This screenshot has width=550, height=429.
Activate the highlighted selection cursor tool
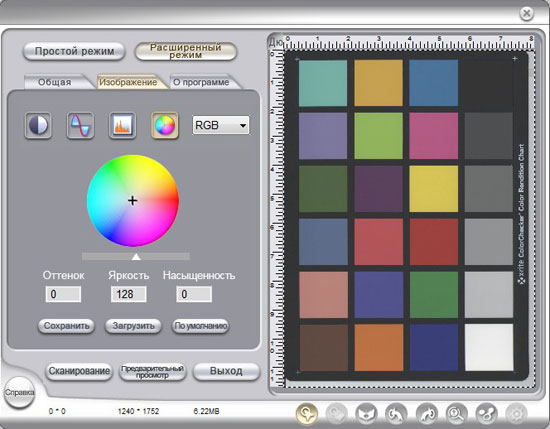(307, 414)
